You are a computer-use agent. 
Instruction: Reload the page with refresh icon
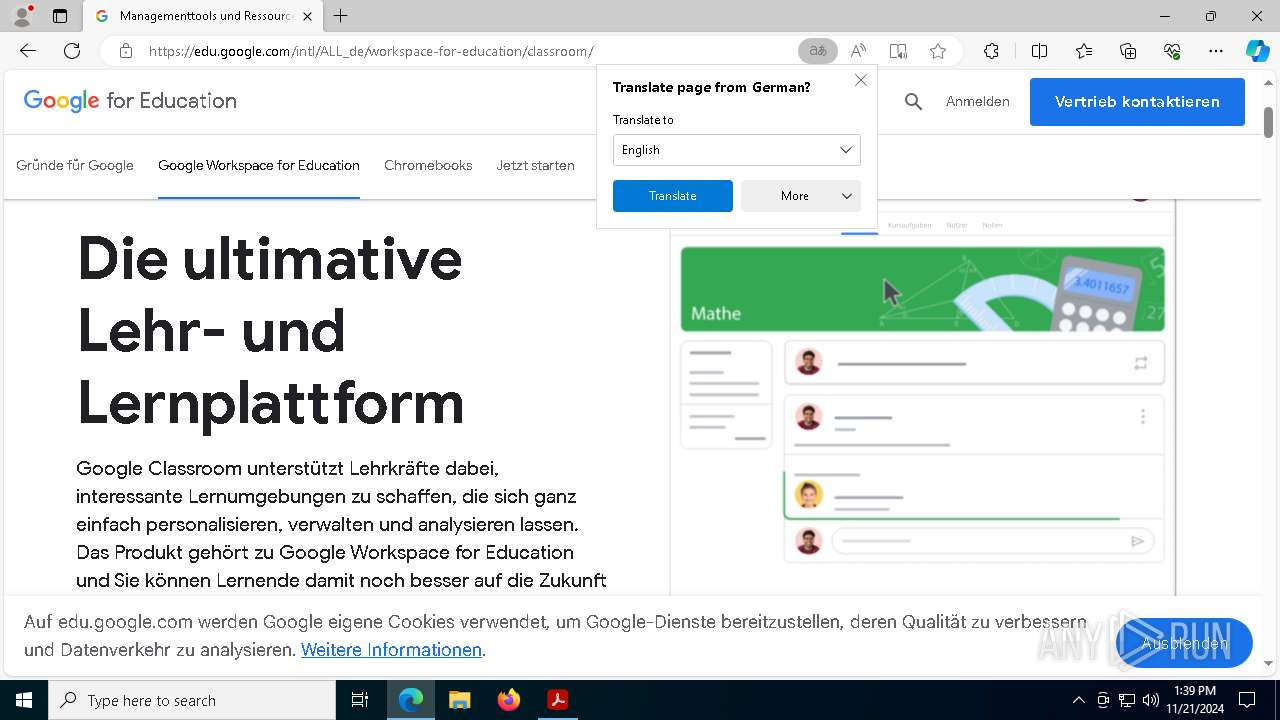72,51
